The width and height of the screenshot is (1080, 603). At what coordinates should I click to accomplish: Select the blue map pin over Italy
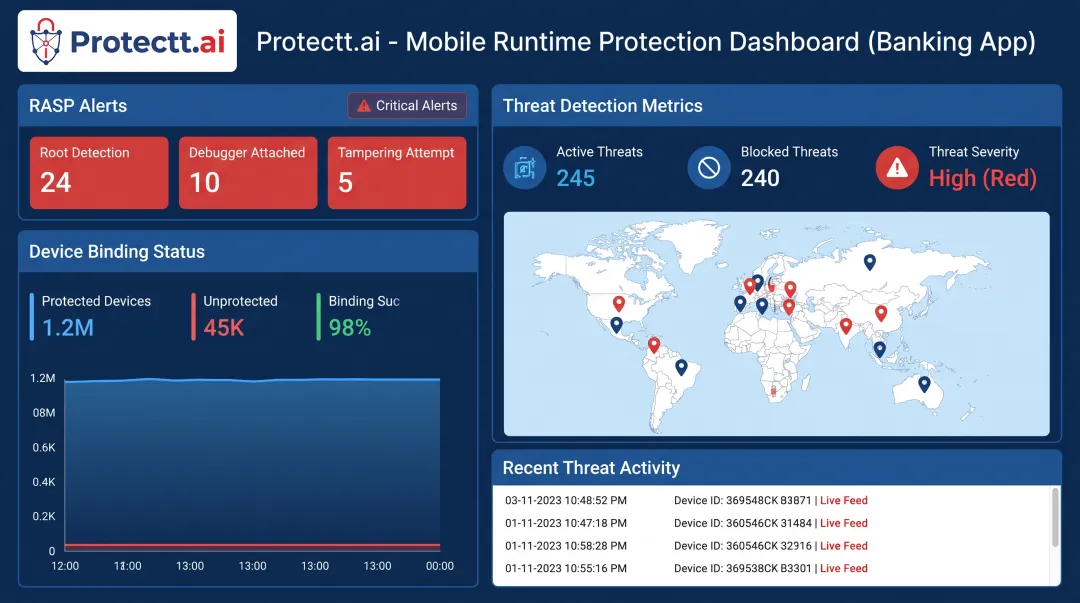[762, 305]
